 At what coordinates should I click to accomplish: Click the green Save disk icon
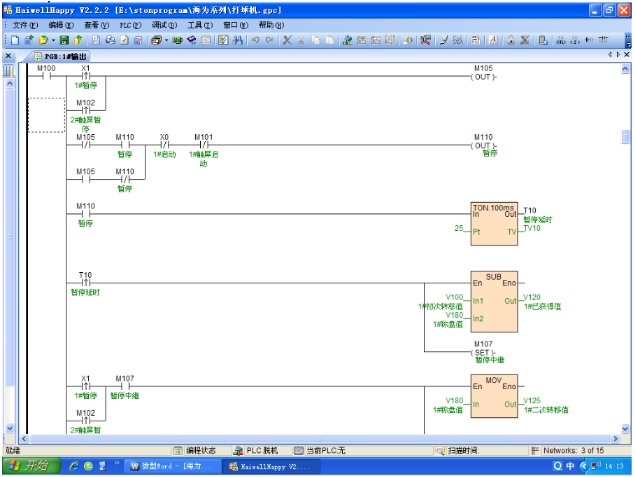(64, 40)
